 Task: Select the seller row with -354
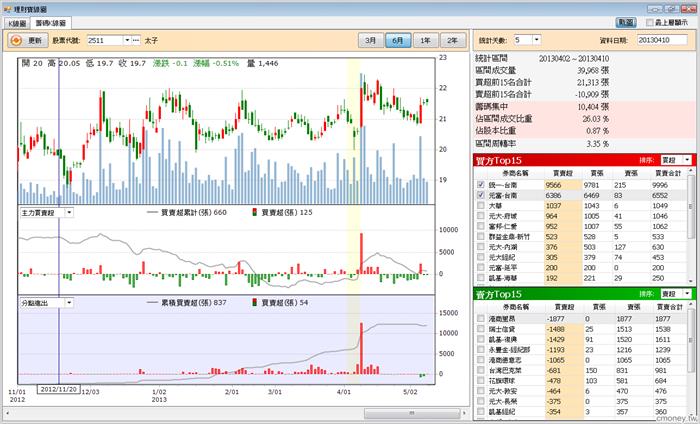pos(581,412)
